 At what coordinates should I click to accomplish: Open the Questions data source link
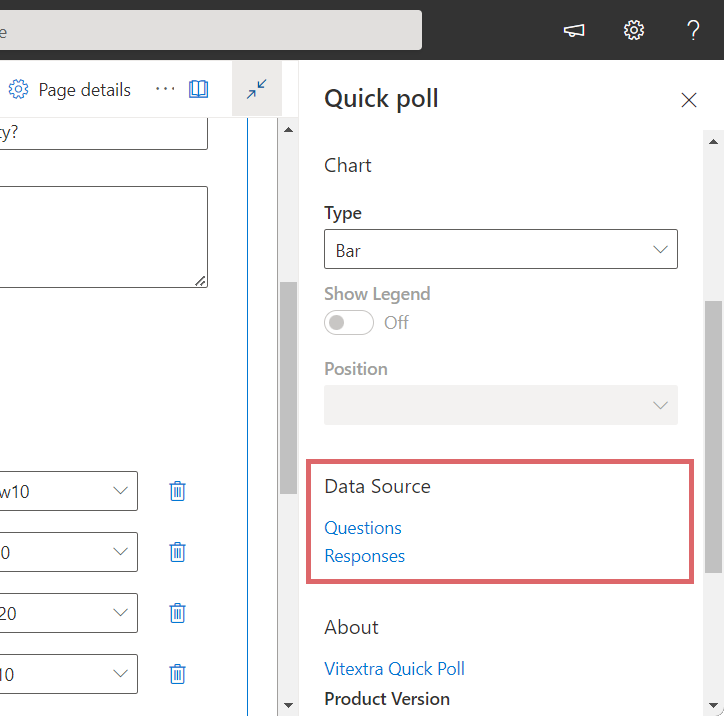[x=363, y=528]
